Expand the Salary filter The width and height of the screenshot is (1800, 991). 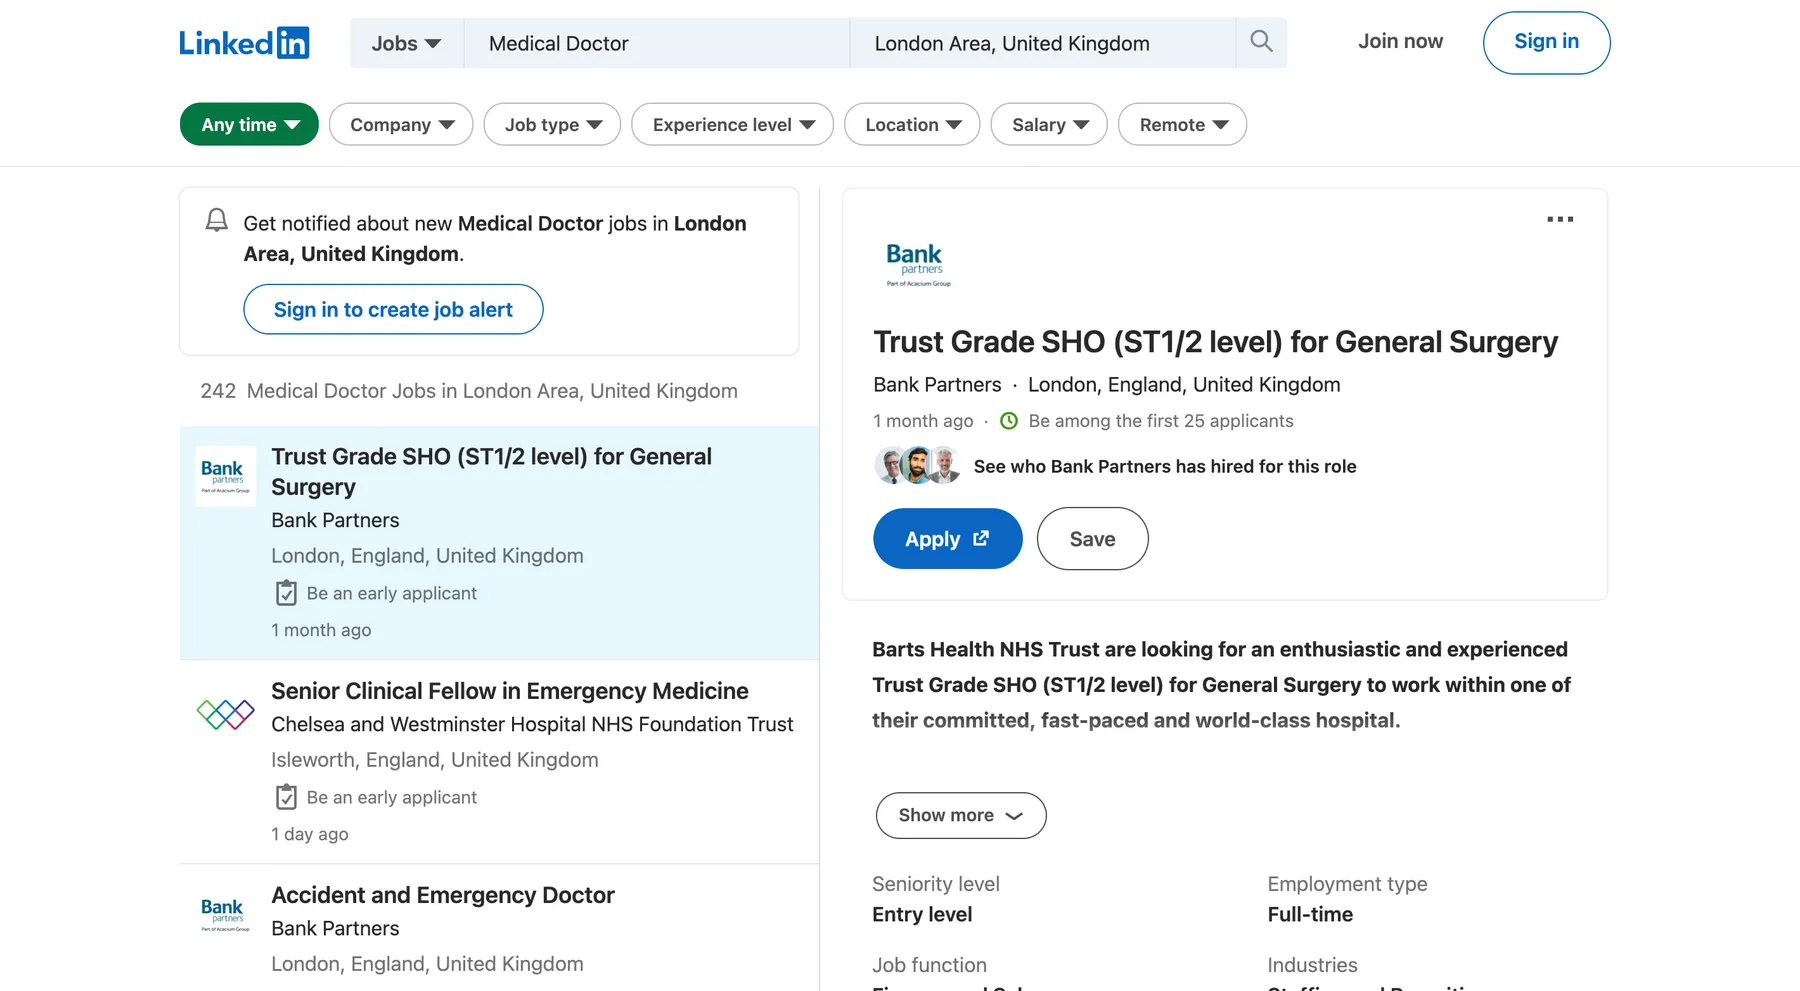[1049, 124]
